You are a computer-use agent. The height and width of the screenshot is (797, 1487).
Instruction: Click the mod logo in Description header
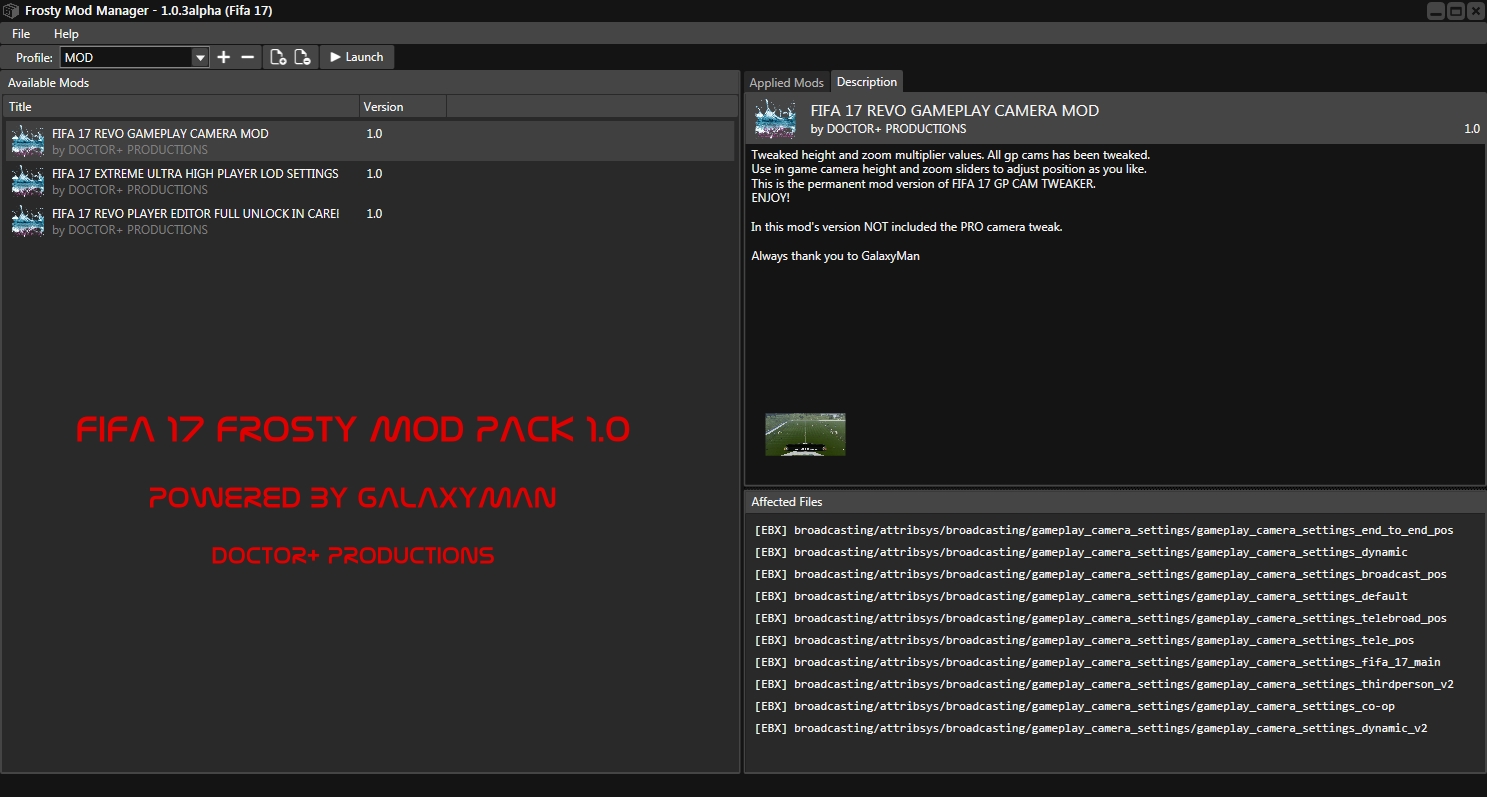pos(775,119)
